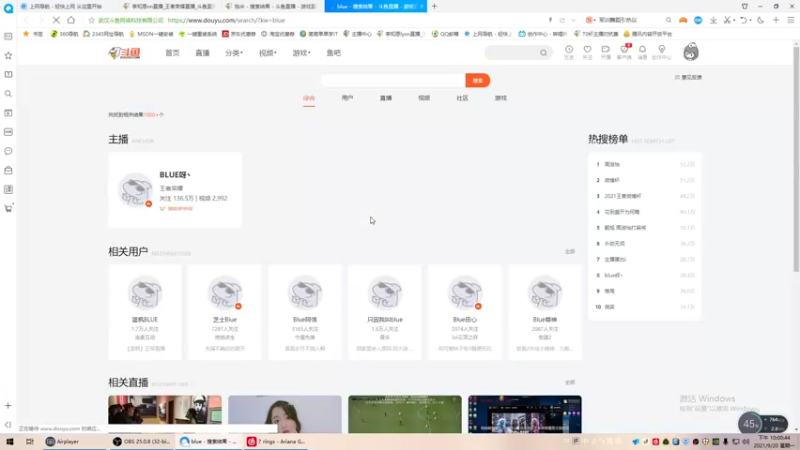Open Douyu followed heart icon
Viewport: 800px width, 450px height.
587,52
